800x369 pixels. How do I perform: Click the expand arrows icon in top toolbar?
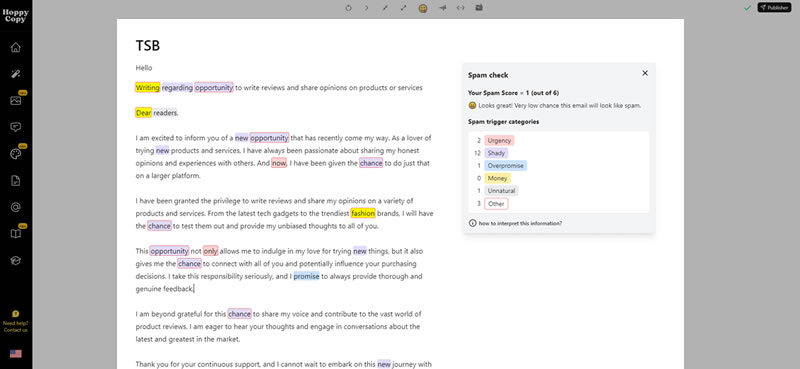(404, 8)
